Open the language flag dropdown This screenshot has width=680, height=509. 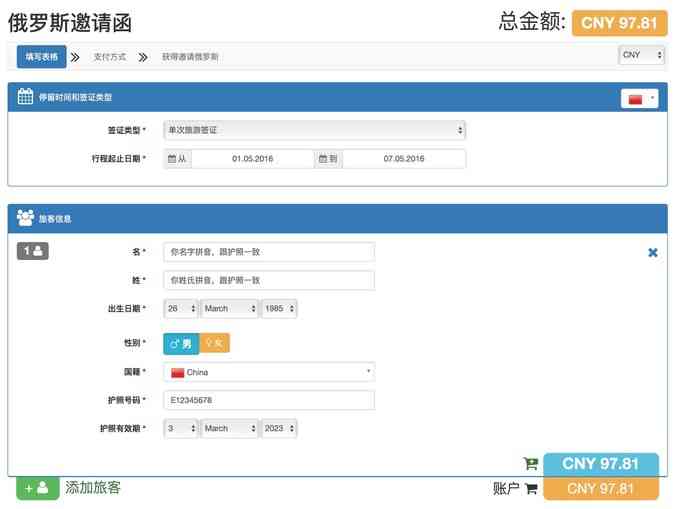640,98
